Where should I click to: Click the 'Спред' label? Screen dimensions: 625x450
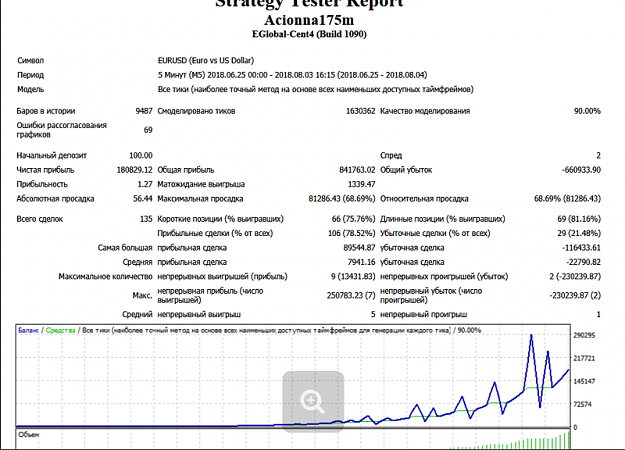391,155
